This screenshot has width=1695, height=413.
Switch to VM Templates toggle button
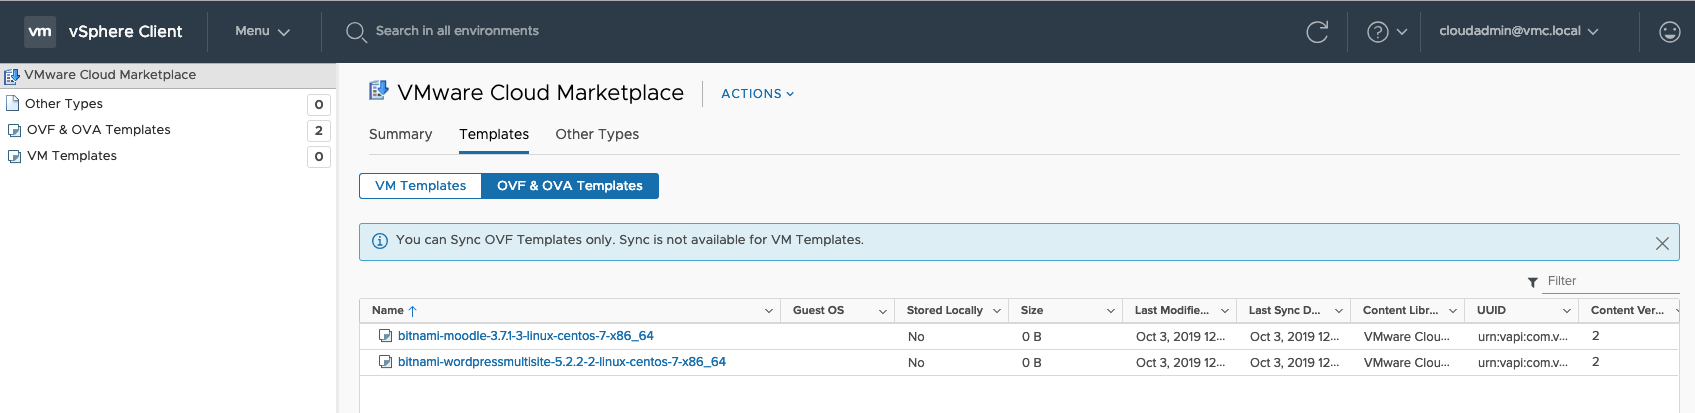tap(420, 186)
